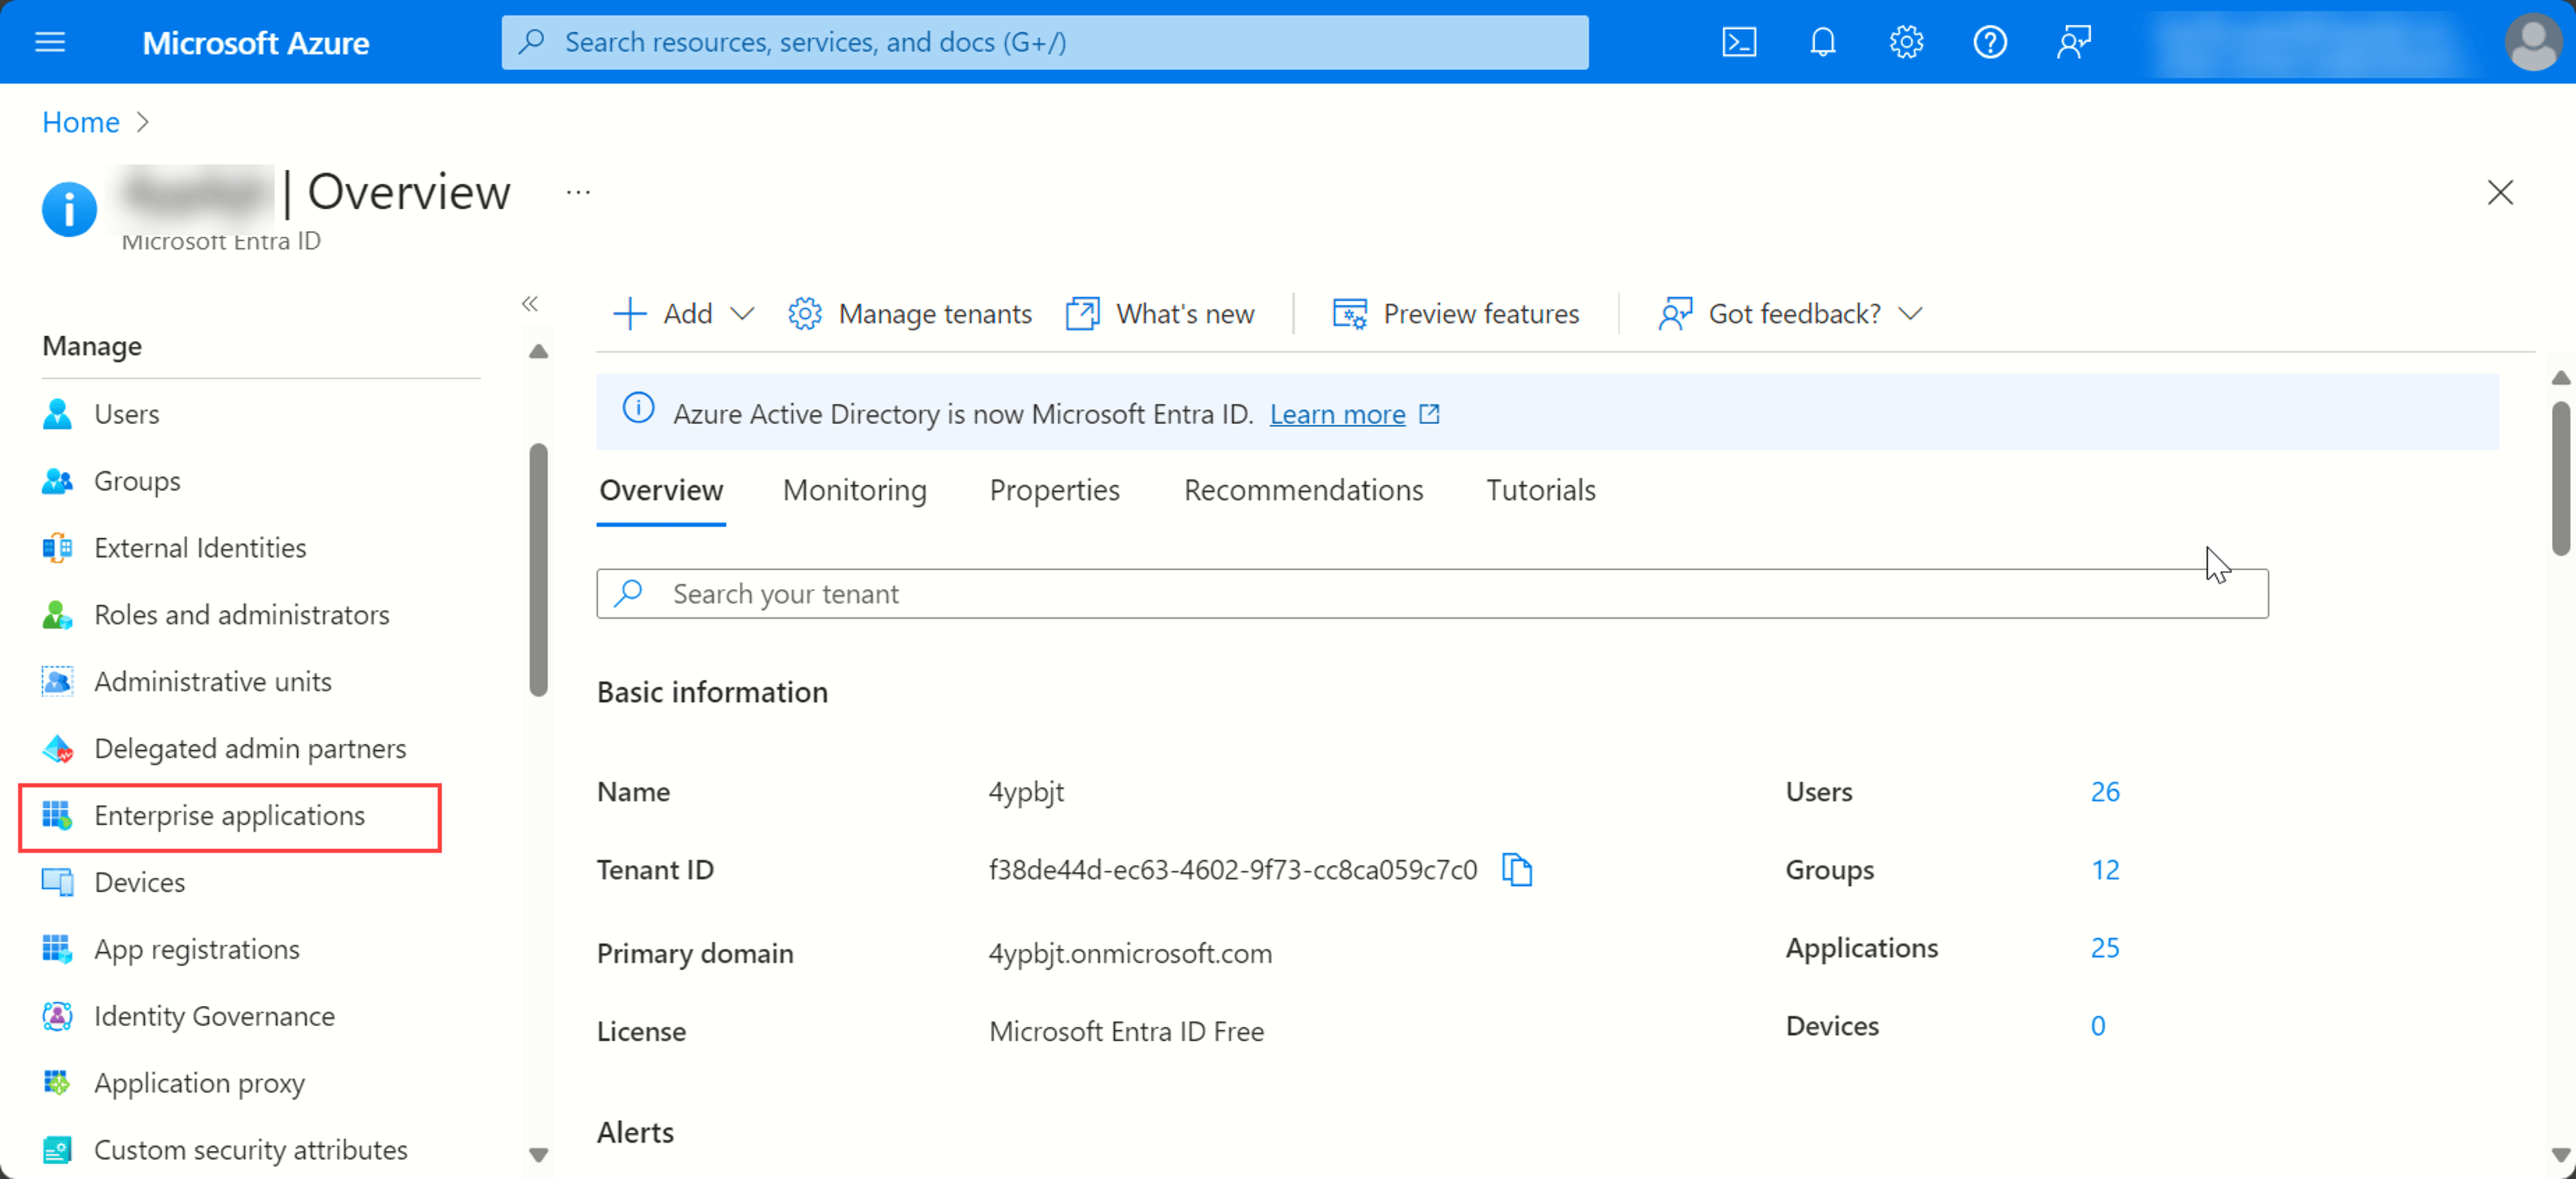
Task: Collapse the sidebar with double chevron
Action: (x=530, y=304)
